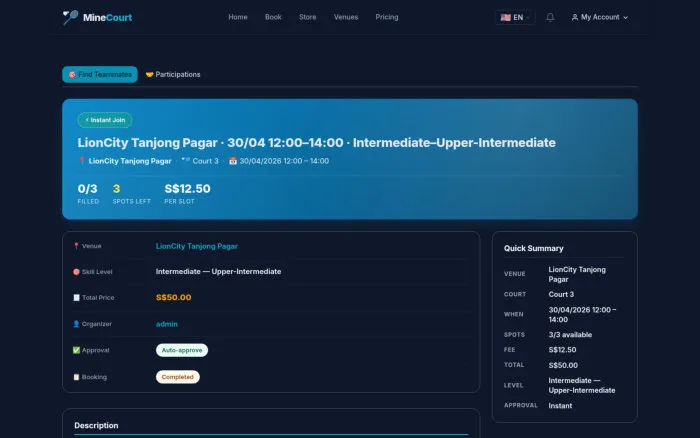
Task: Open the notifications bell
Action: pyautogui.click(x=550, y=17)
